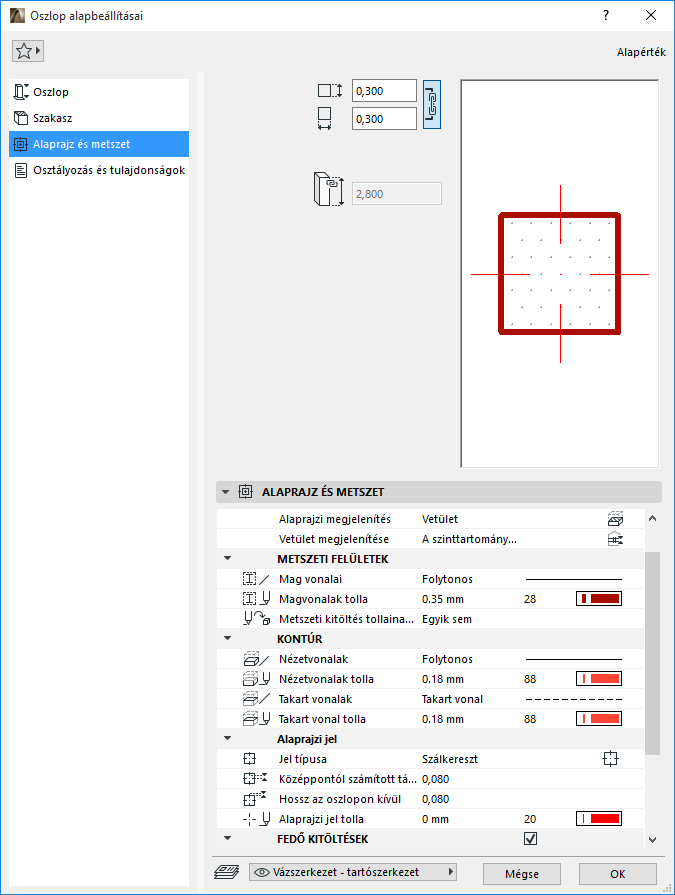The height and width of the screenshot is (895, 675).
Task: Click the Takart vonalak row icon
Action: (x=256, y=699)
